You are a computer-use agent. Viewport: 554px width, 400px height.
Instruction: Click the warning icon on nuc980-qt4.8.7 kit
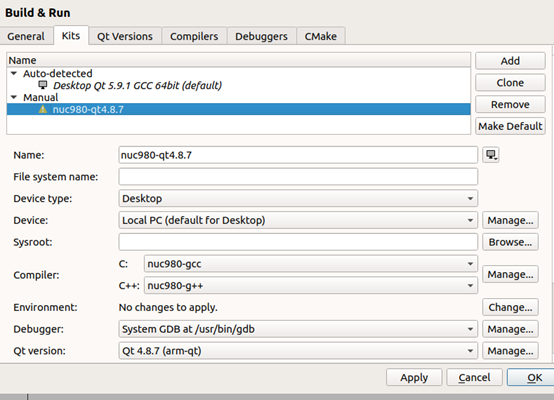point(43,109)
